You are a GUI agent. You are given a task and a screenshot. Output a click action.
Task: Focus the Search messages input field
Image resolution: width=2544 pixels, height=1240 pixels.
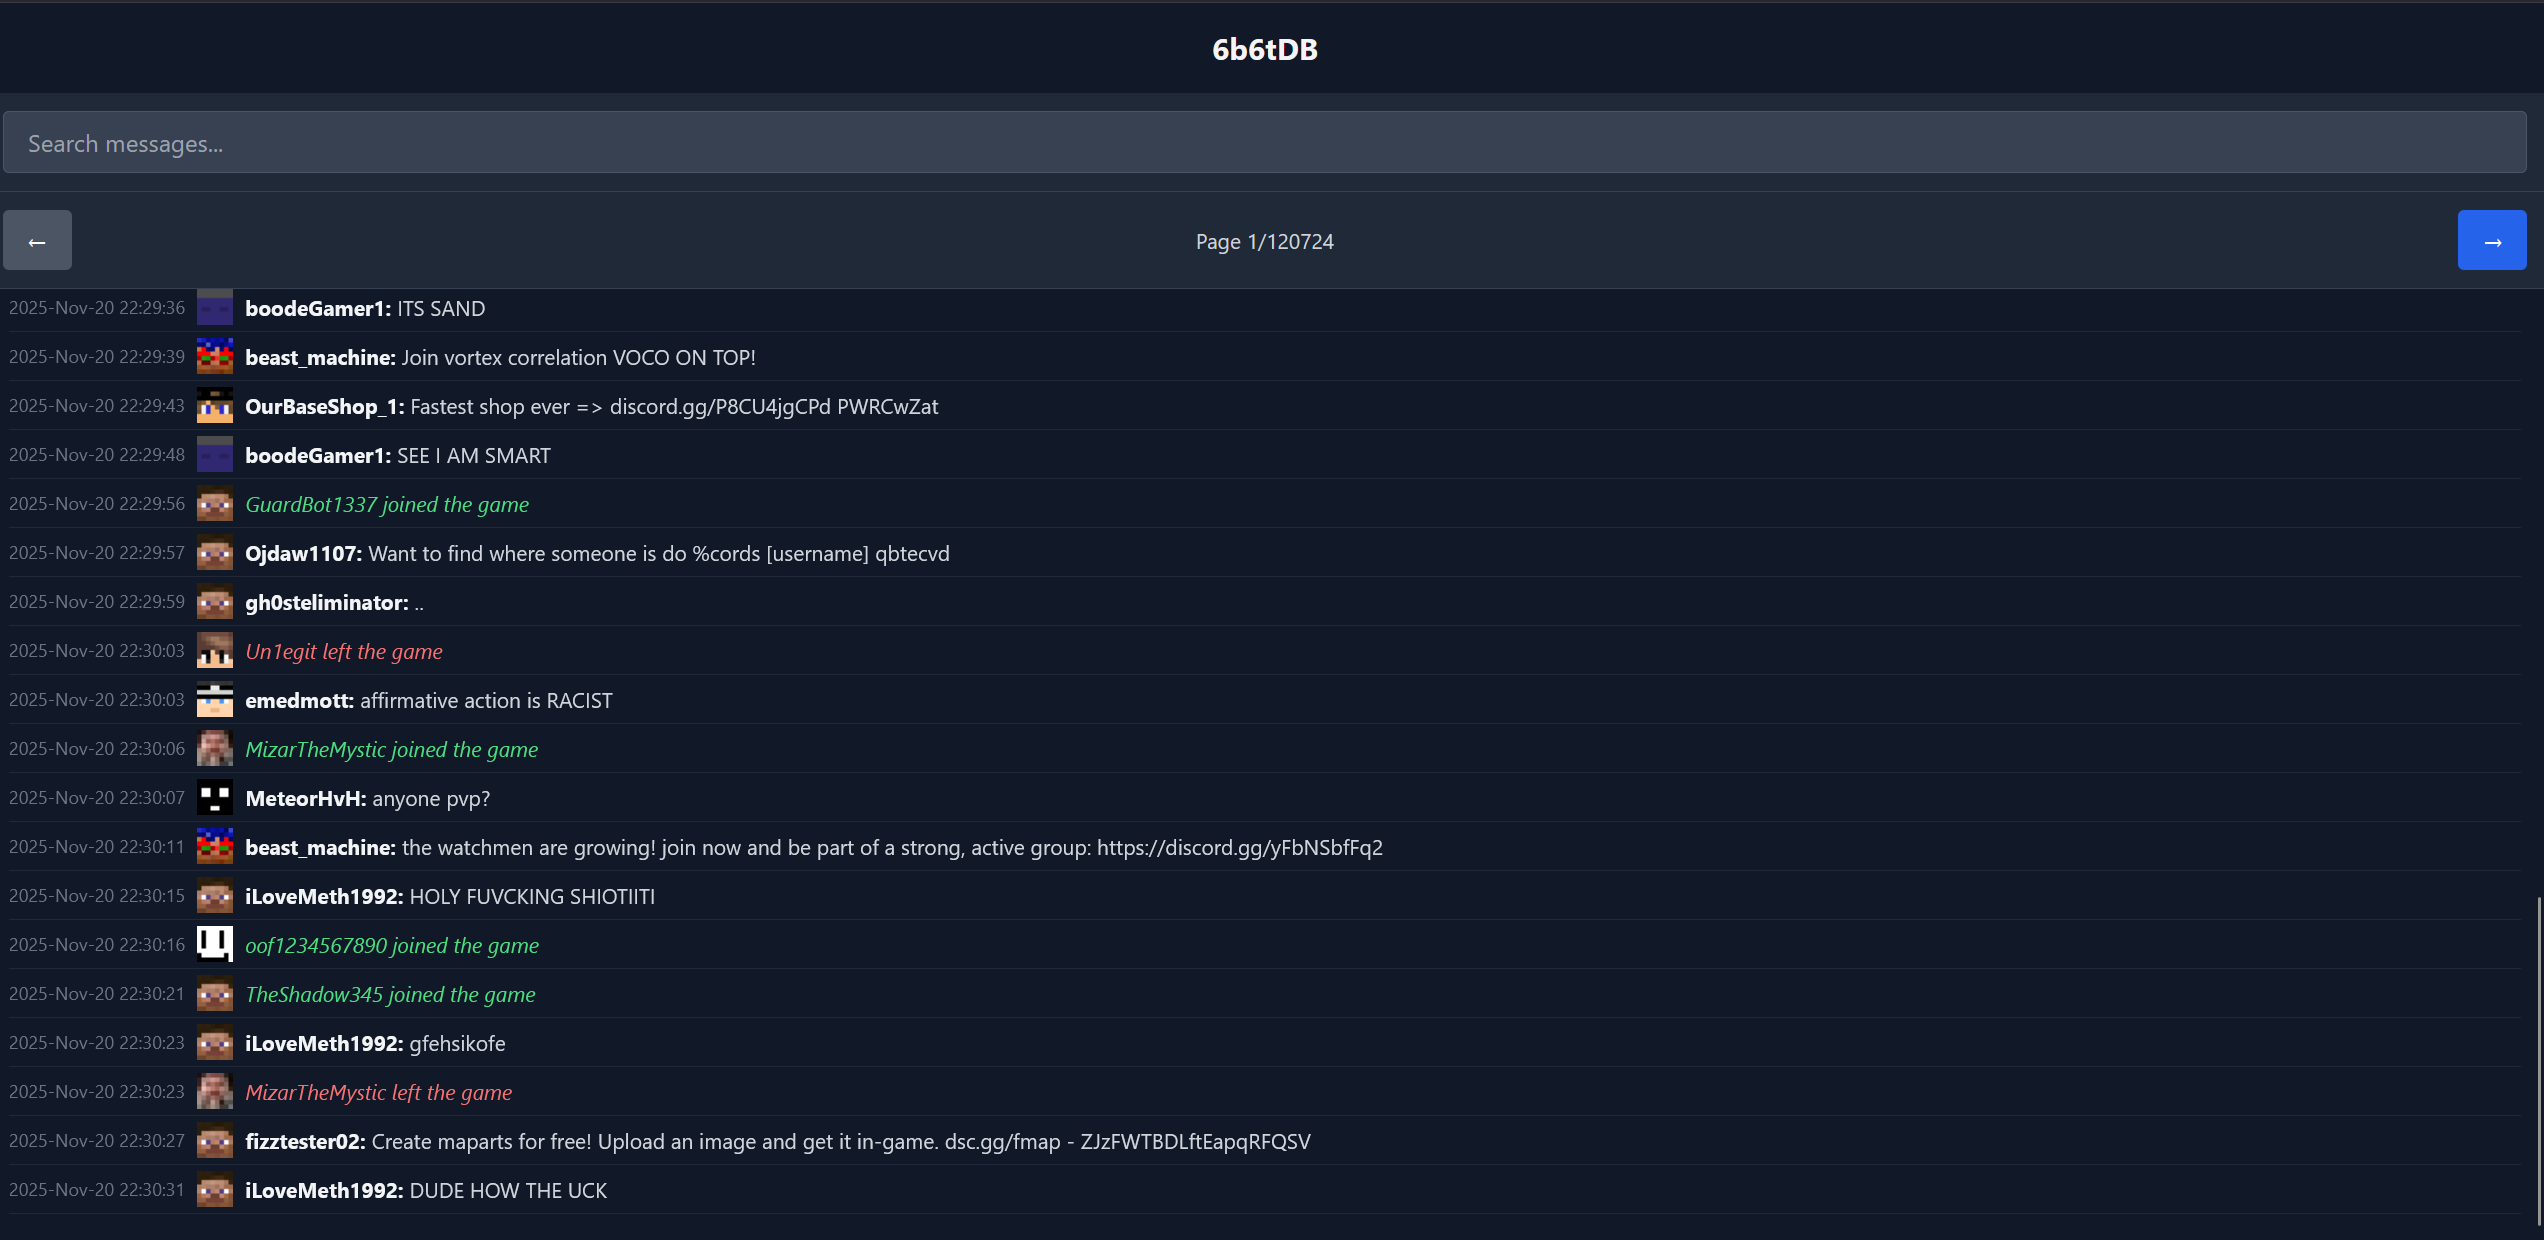tap(1264, 143)
